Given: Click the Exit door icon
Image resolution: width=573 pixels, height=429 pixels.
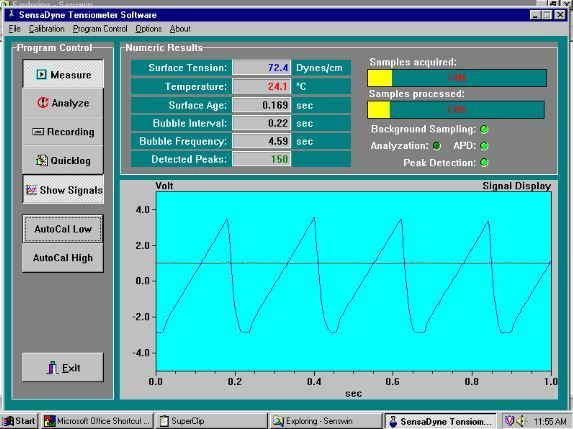Looking at the screenshot, I should 52,367.
